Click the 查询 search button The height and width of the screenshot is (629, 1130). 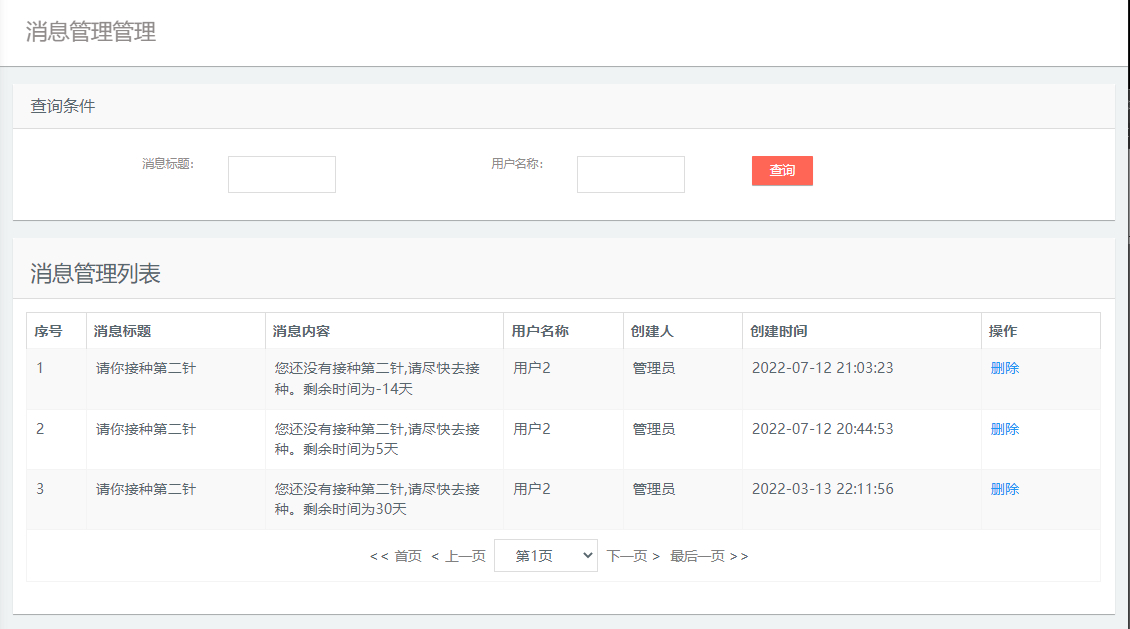(782, 171)
